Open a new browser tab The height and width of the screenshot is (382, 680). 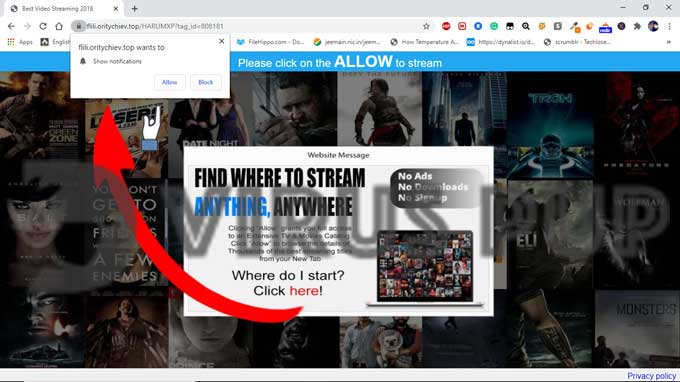[x=134, y=8]
